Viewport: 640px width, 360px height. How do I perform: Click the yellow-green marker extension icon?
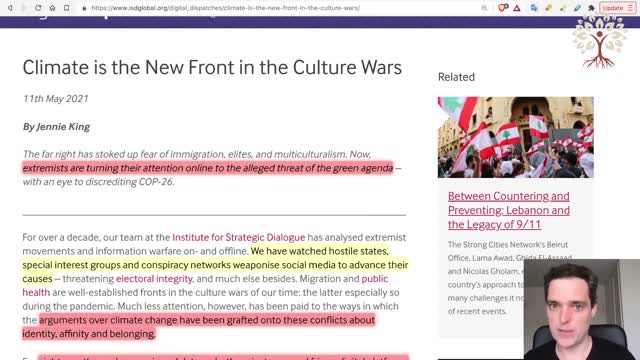click(563, 8)
